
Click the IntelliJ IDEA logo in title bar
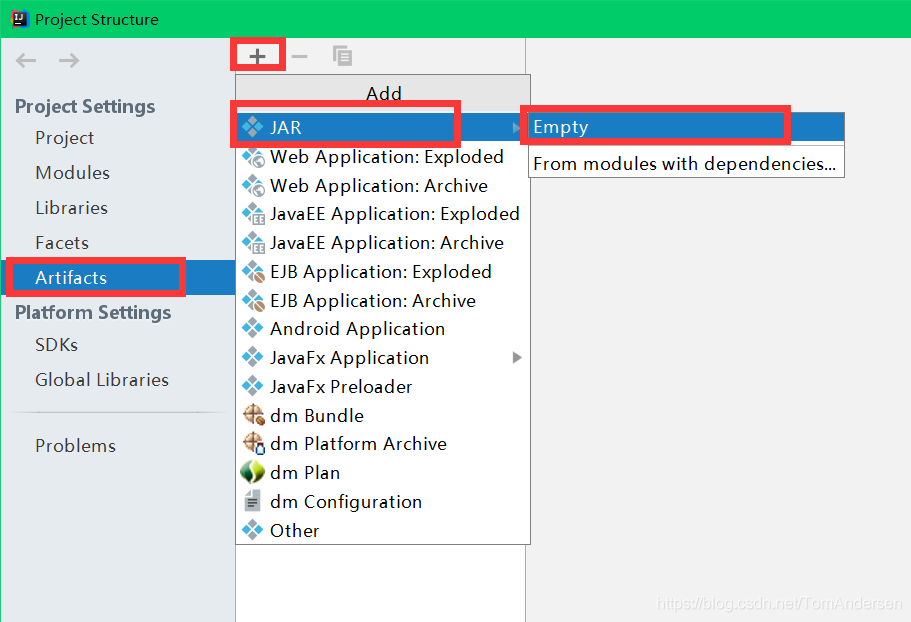point(20,19)
